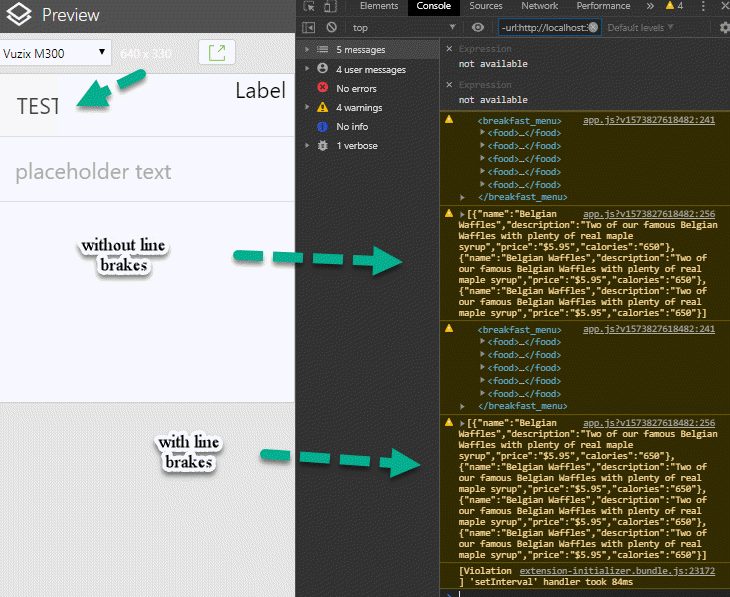Toggle the console sidebar panel icon
Screen dimensions: 730x597
coord(309,28)
